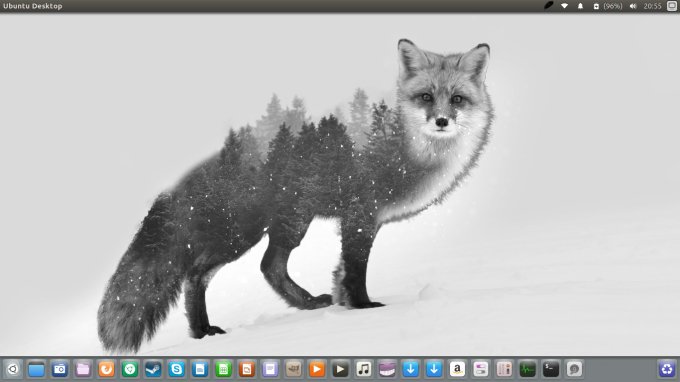The image size is (680, 382).
Task: Launch the orange presentation Impress icon
Action: coord(247,369)
